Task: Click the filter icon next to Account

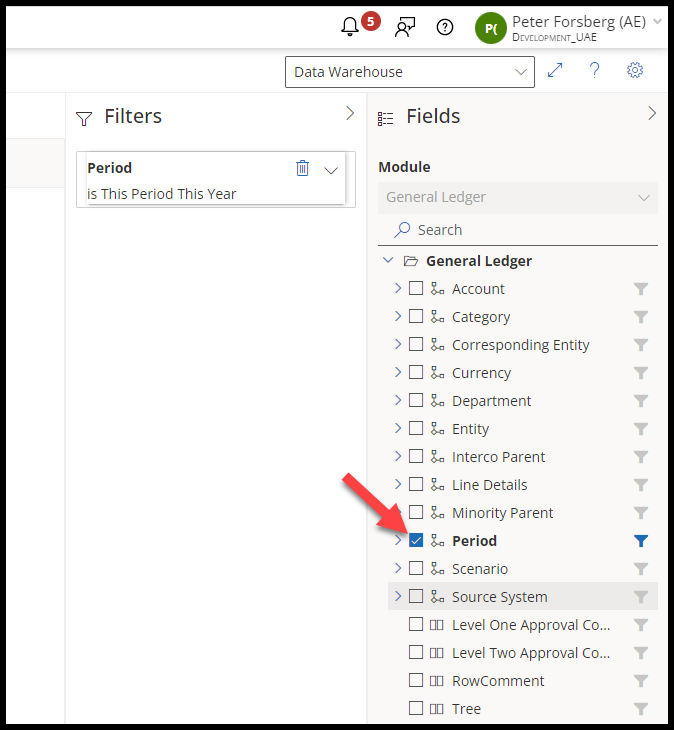Action: click(x=641, y=289)
